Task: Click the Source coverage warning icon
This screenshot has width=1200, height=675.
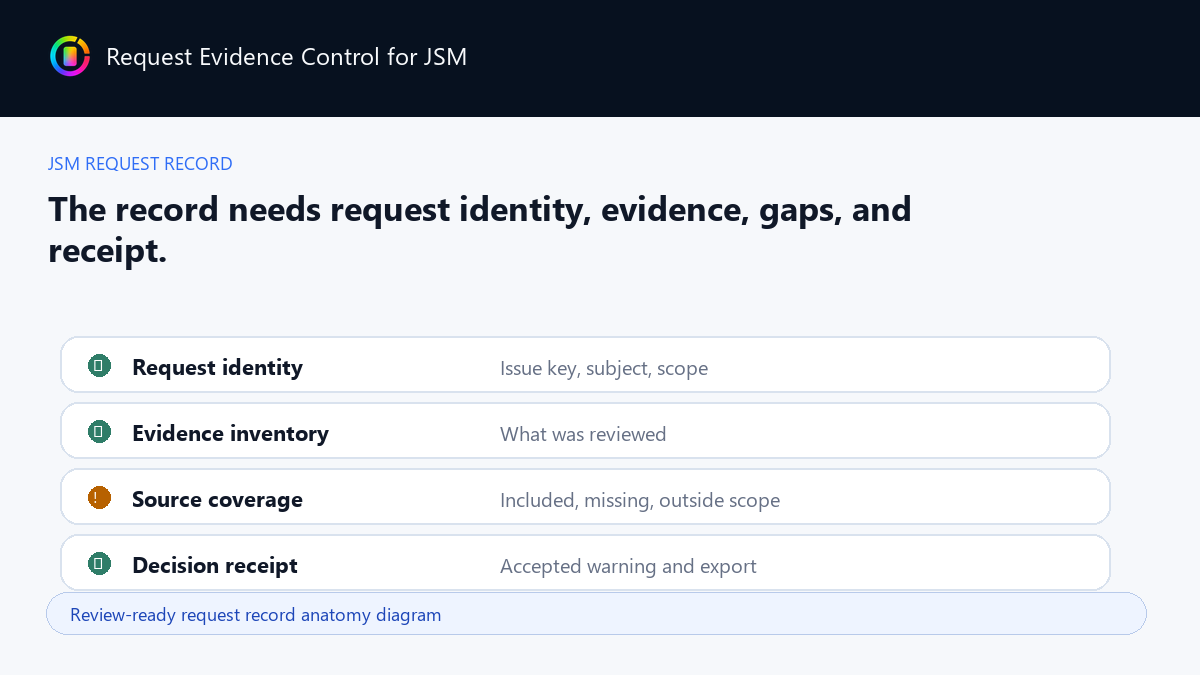Action: (x=99, y=498)
